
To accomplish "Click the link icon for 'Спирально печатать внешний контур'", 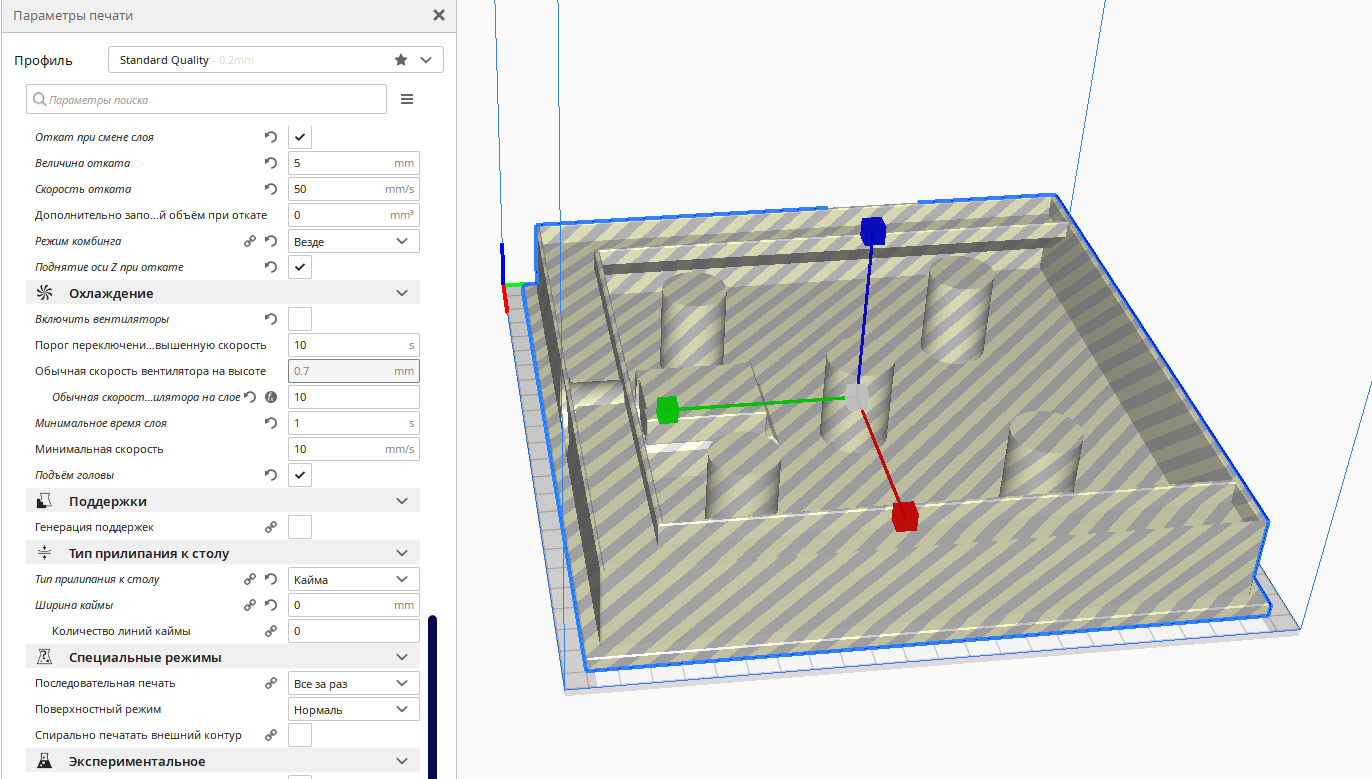I will coord(270,735).
